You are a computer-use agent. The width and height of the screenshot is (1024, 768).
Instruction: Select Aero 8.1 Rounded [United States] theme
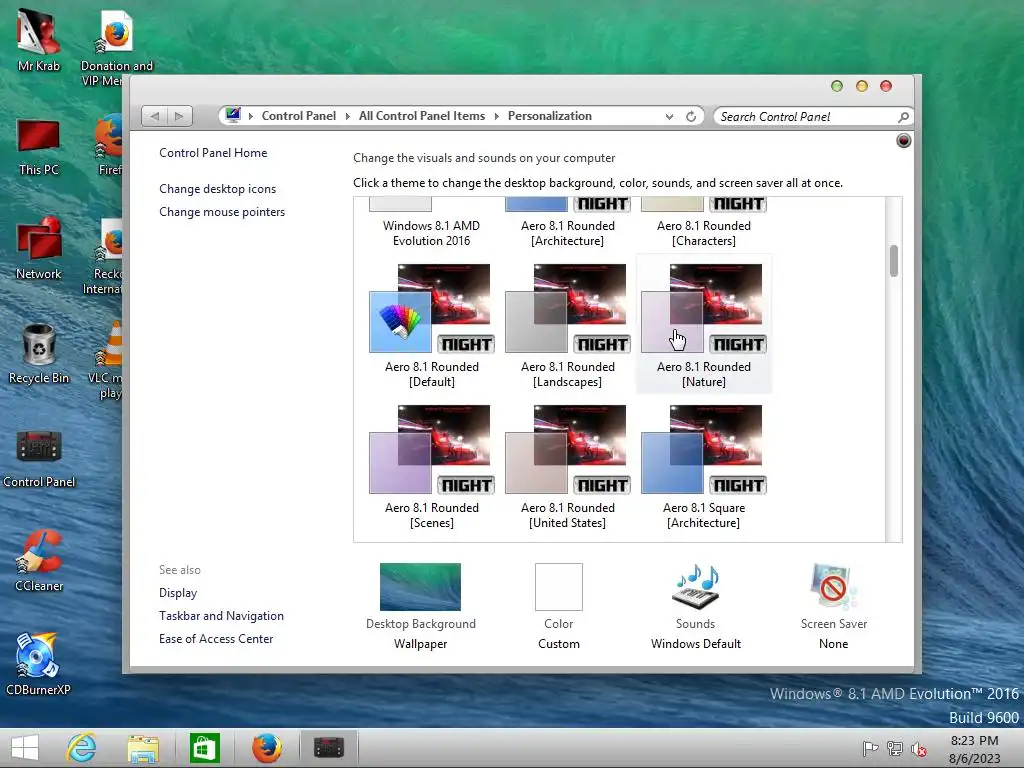(568, 466)
